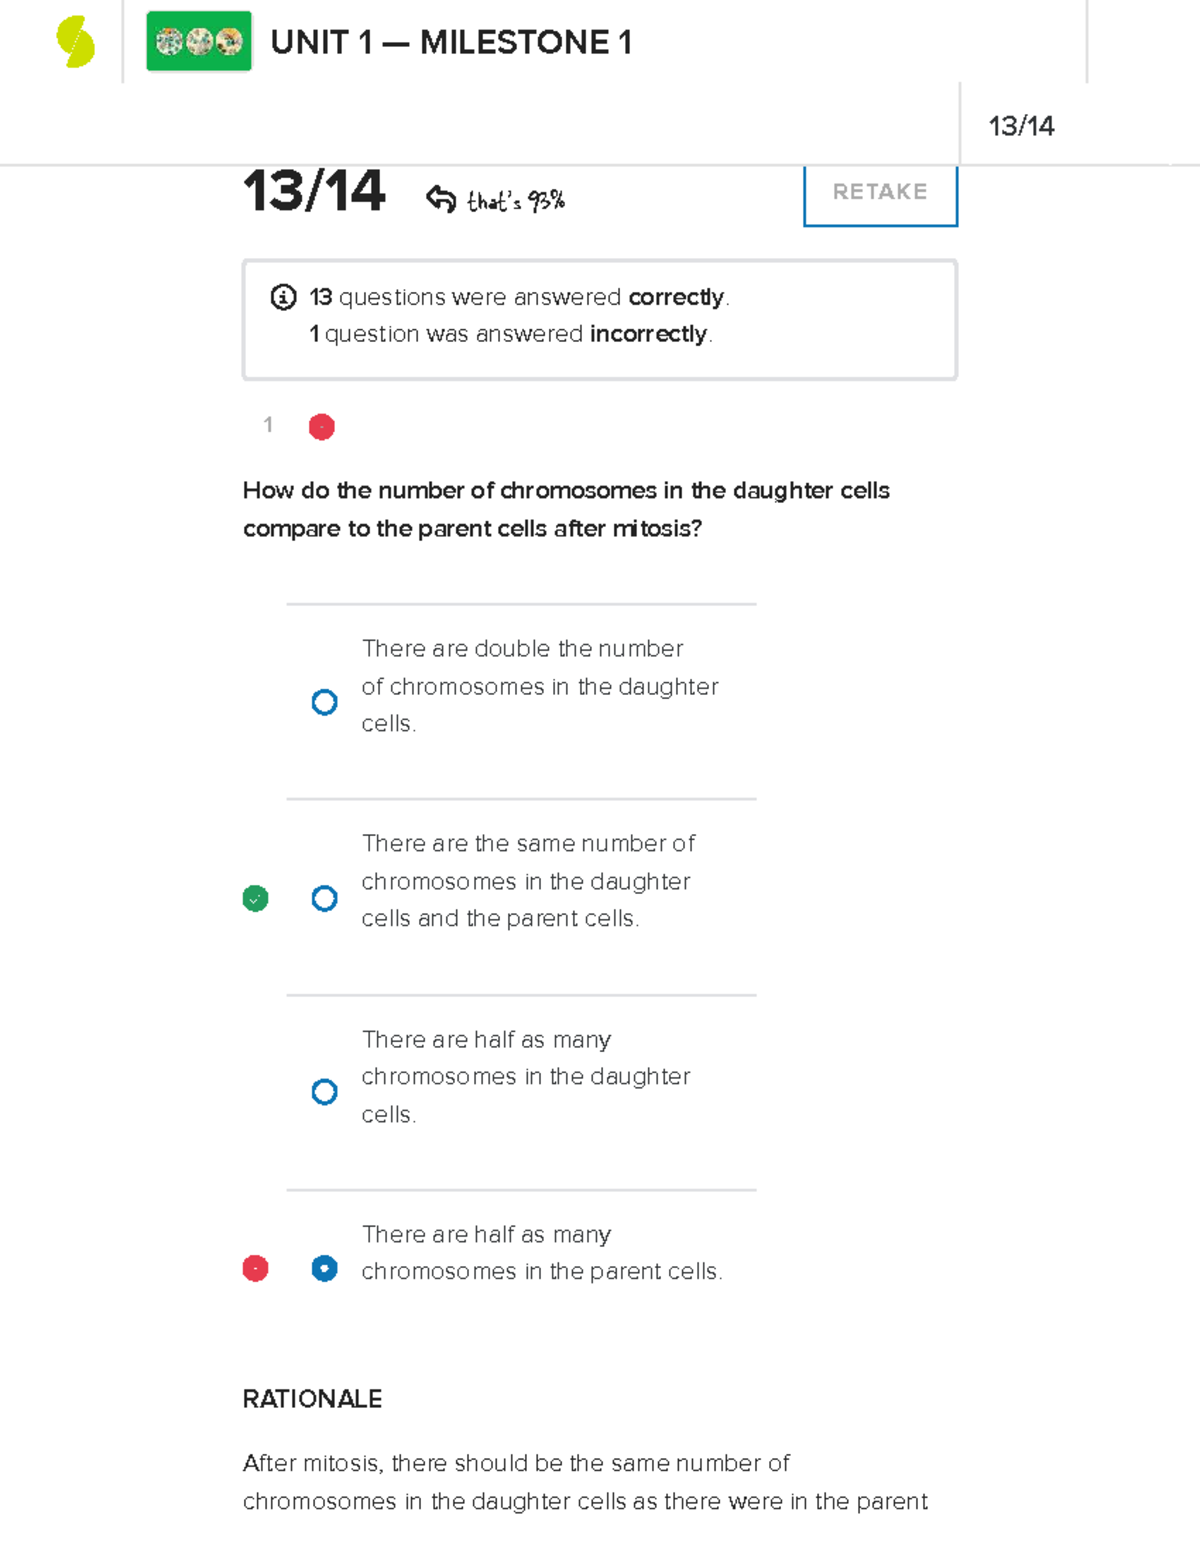Click the info icon in results box

click(283, 297)
